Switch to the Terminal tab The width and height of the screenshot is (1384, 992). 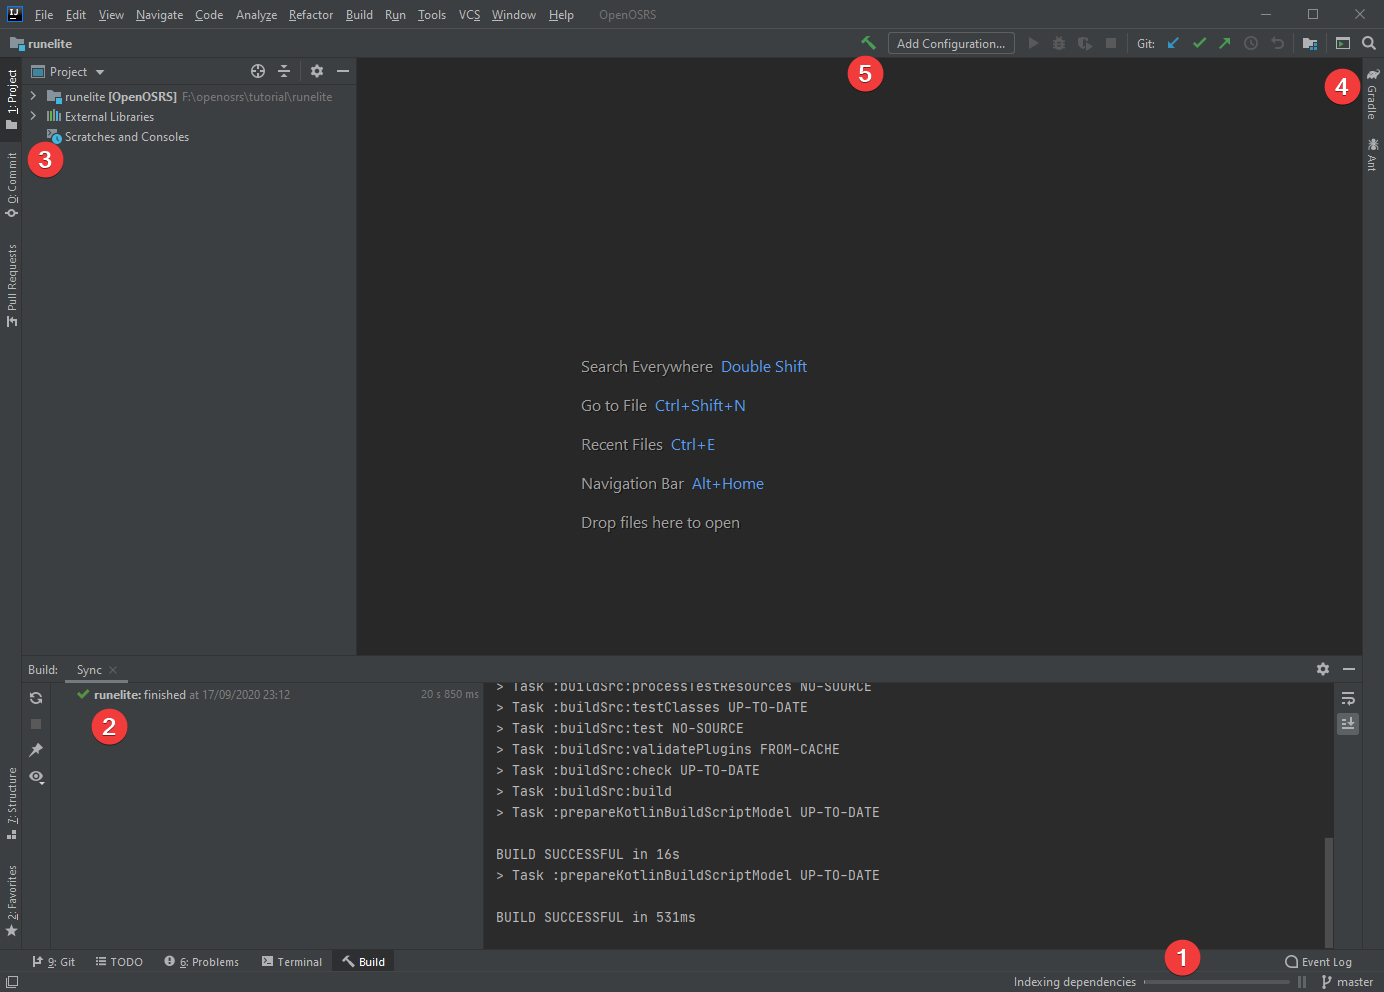click(292, 962)
